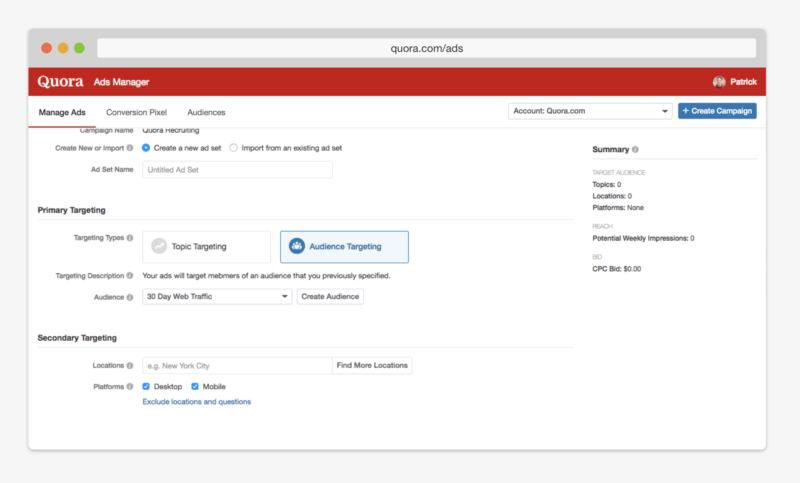Focus the Locations search field
This screenshot has width=800, height=483.
click(x=237, y=365)
